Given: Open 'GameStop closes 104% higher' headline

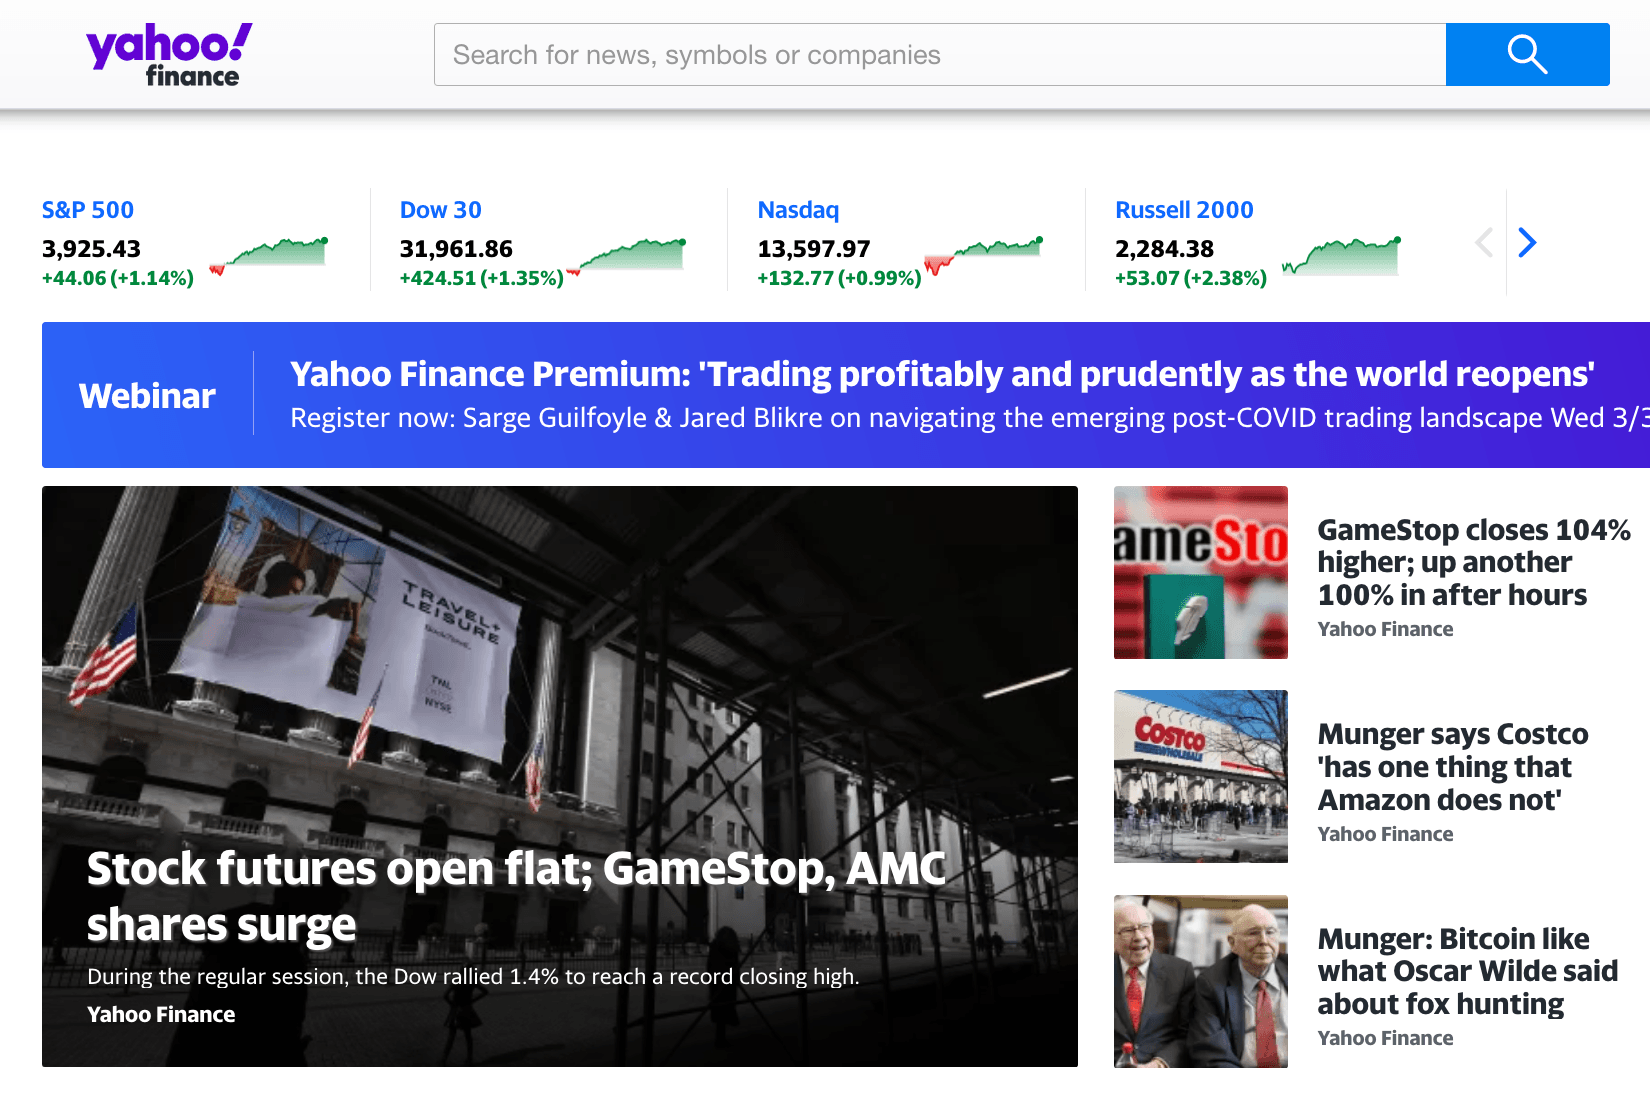Looking at the screenshot, I should click(1474, 562).
